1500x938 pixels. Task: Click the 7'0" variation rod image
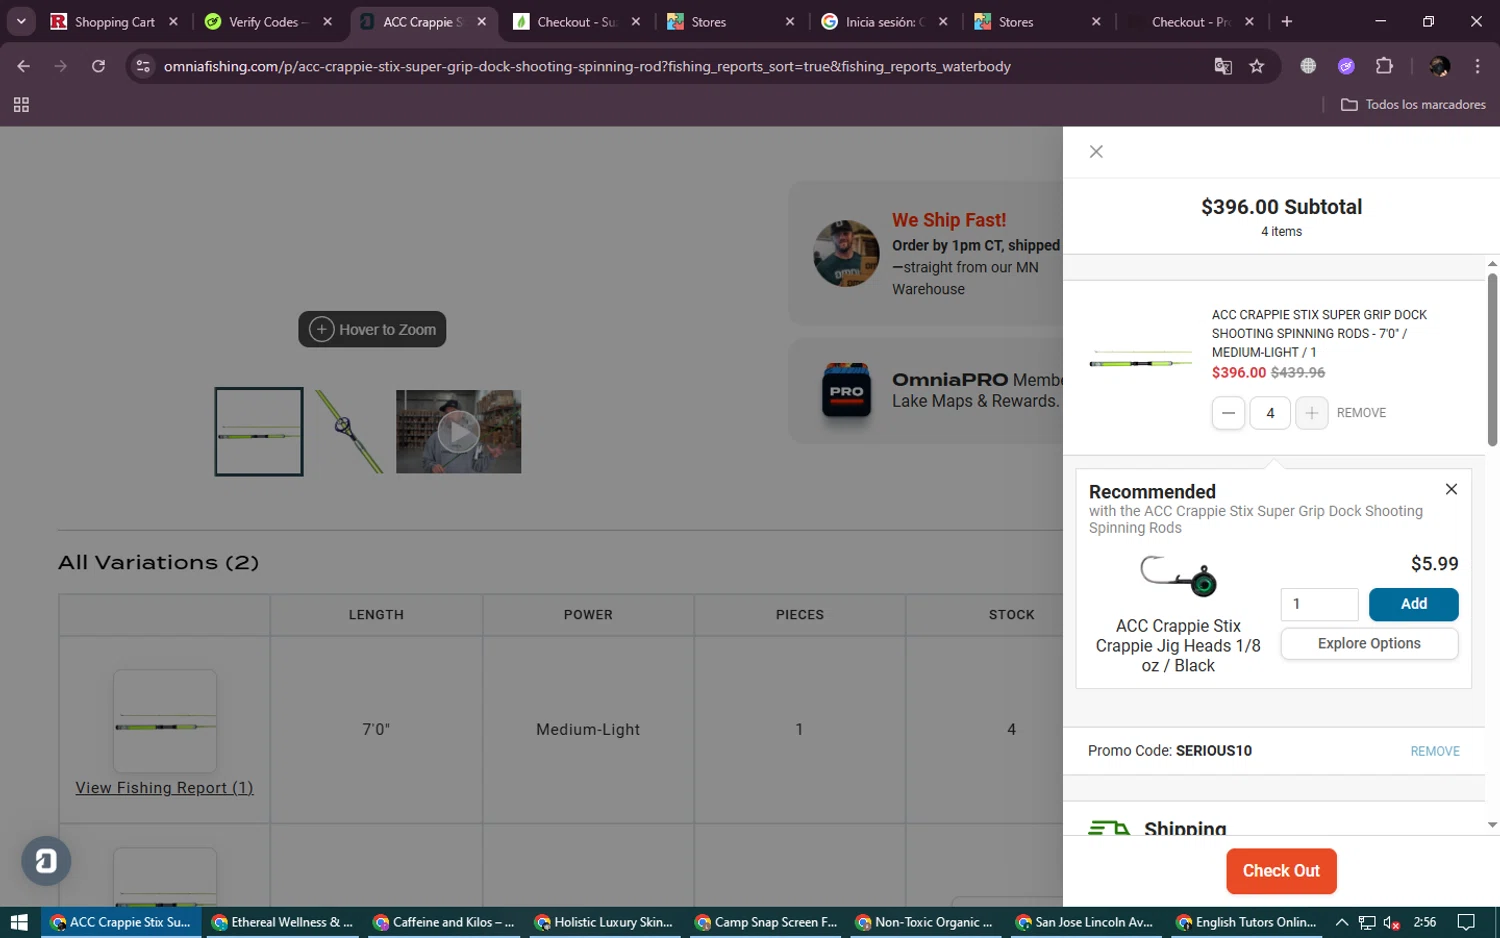tap(165, 721)
